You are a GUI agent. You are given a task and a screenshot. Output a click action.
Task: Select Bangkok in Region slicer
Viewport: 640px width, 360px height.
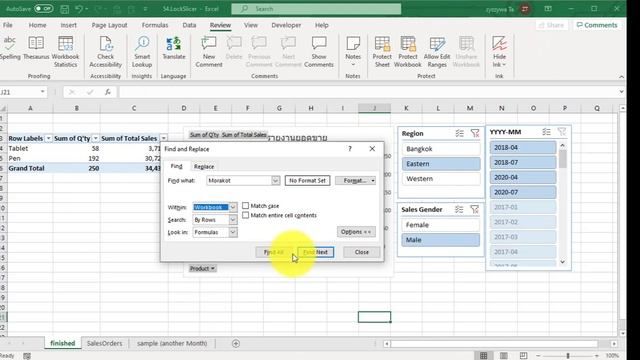(441, 149)
